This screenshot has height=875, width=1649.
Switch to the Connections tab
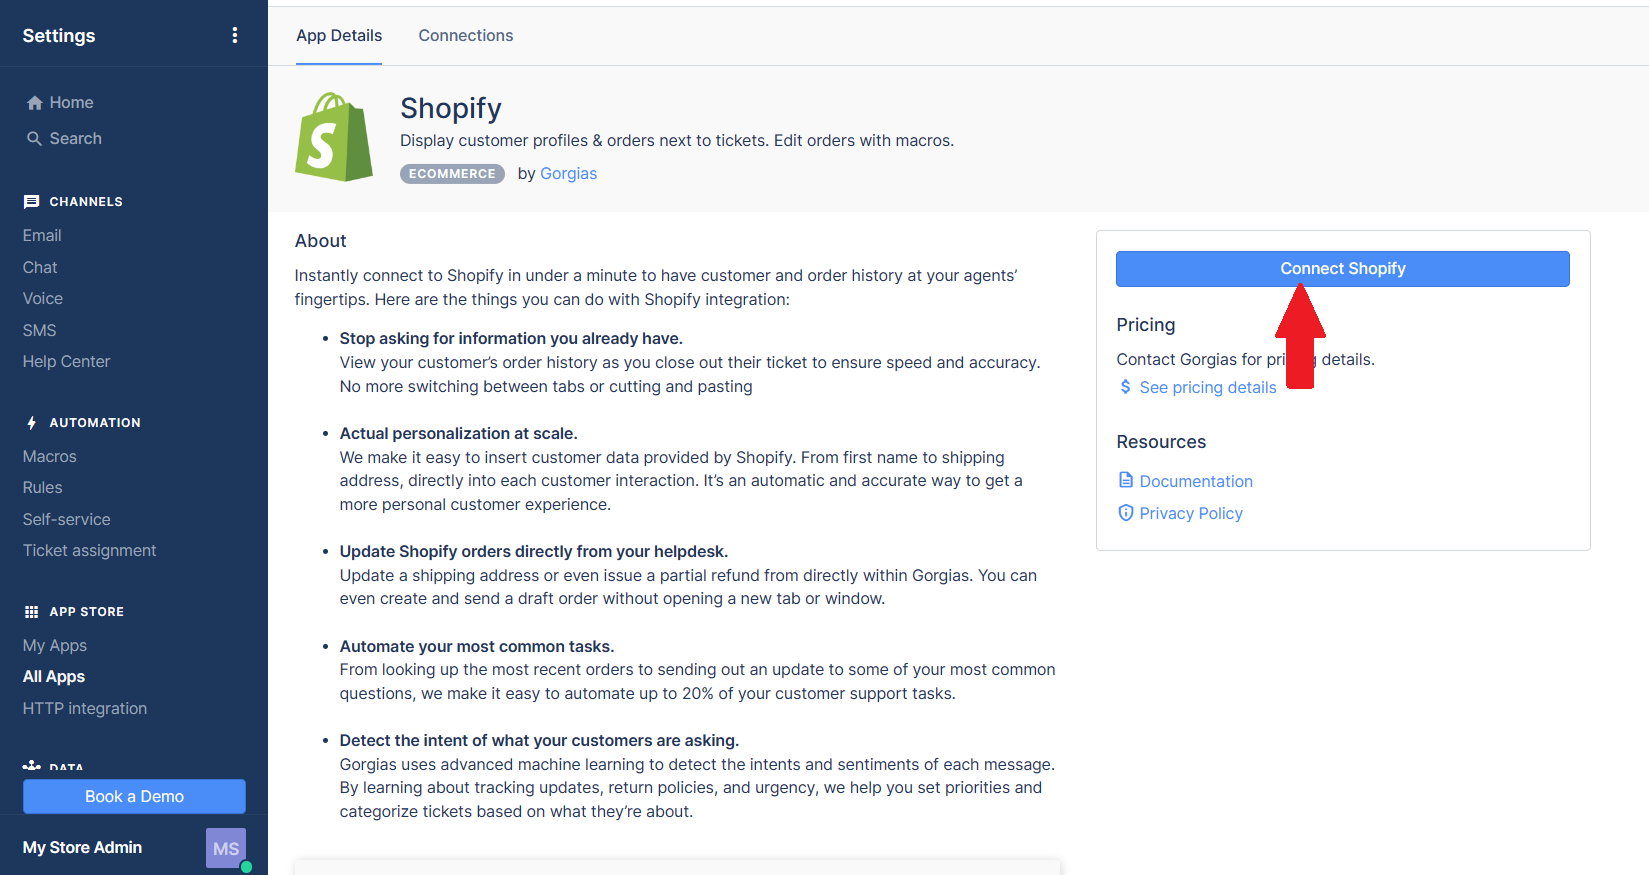tap(466, 36)
